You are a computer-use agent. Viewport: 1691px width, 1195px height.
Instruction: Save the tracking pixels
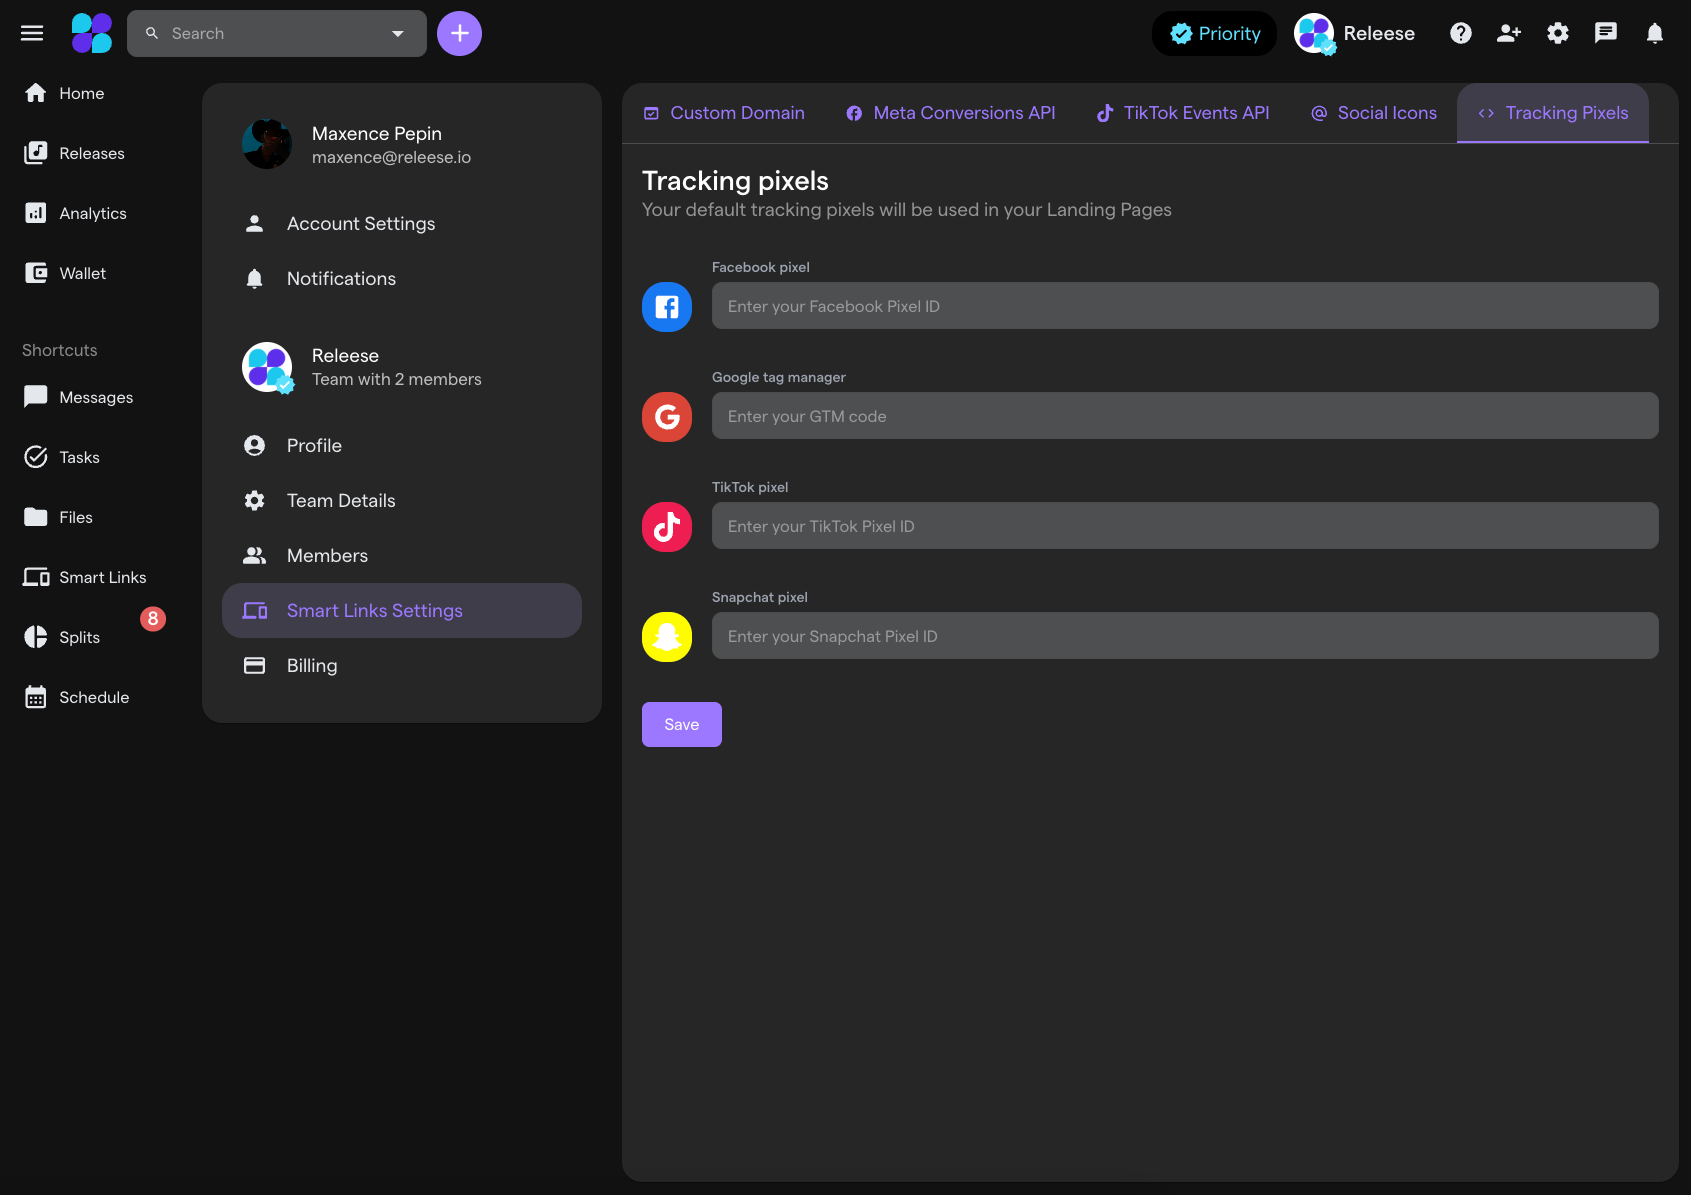682,724
